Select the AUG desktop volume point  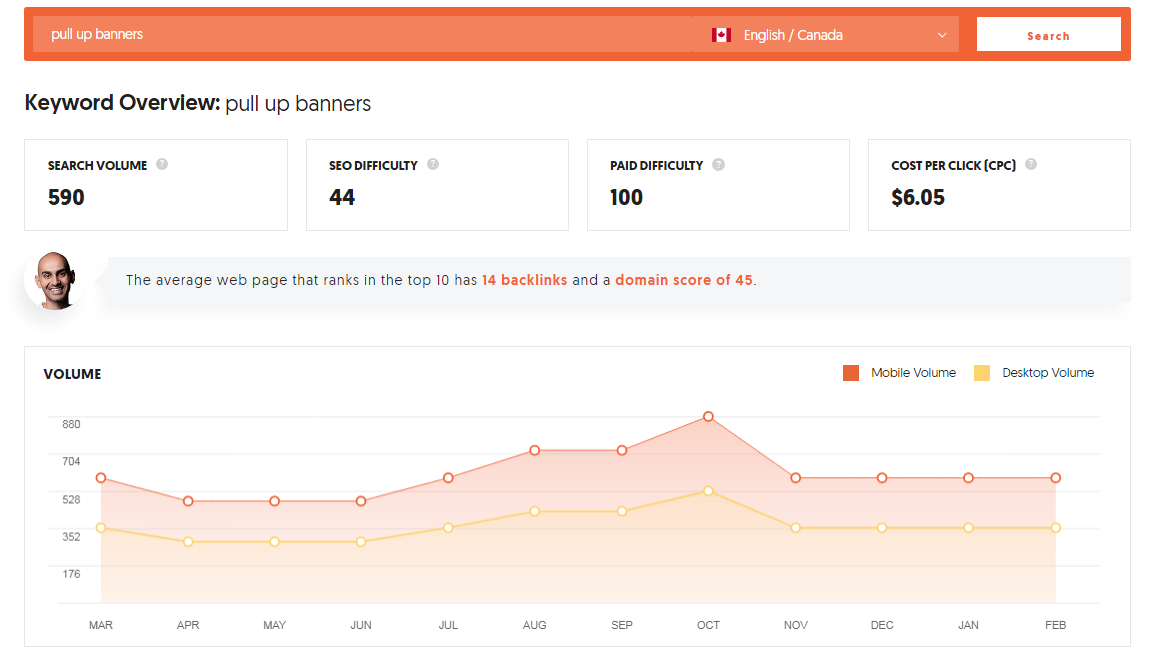pyautogui.click(x=534, y=511)
